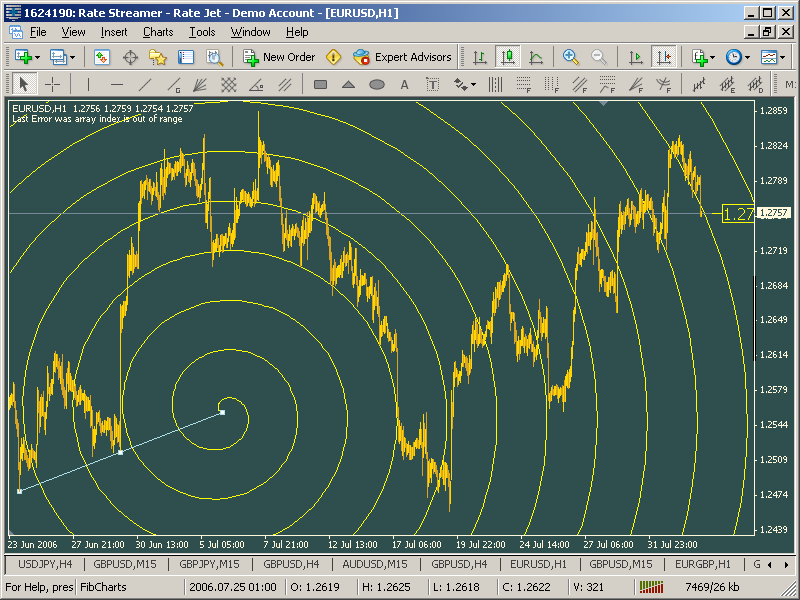Click the New Order button
Image resolution: width=800 pixels, height=600 pixels.
tap(279, 57)
